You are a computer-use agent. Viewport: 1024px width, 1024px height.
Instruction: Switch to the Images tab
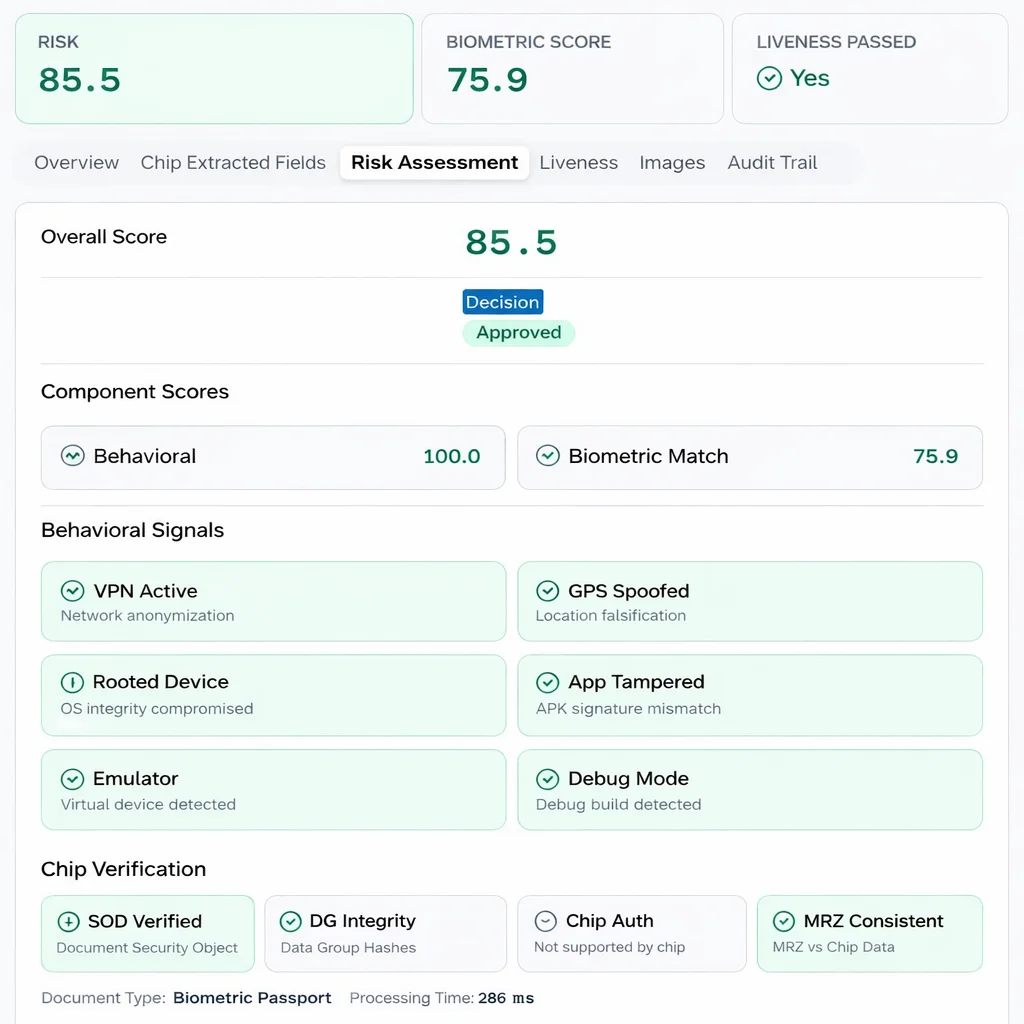pyautogui.click(x=672, y=162)
